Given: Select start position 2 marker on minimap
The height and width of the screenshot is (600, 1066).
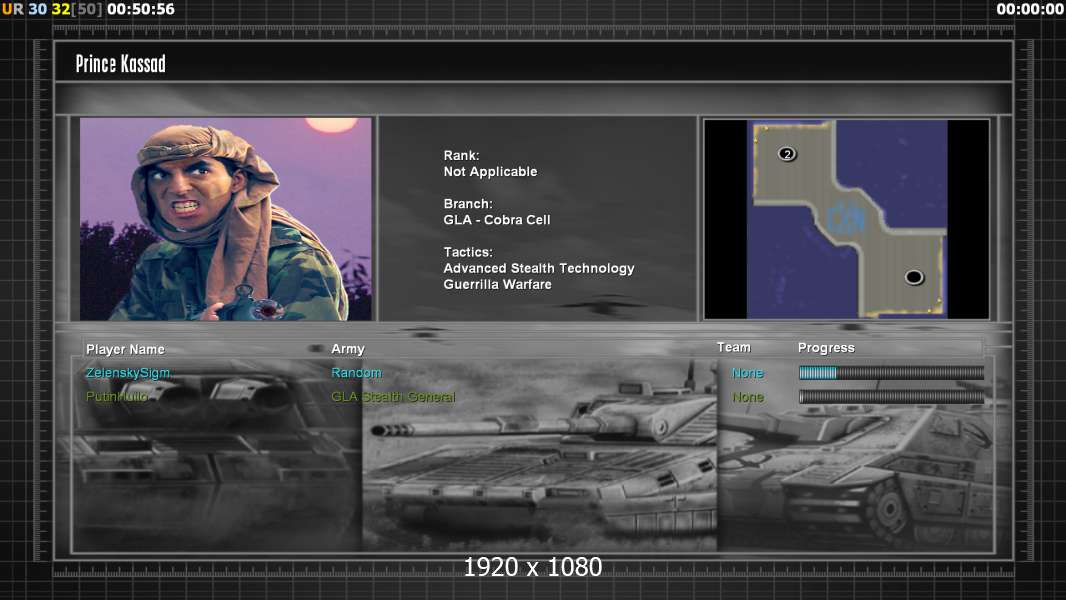Looking at the screenshot, I should click(787, 154).
